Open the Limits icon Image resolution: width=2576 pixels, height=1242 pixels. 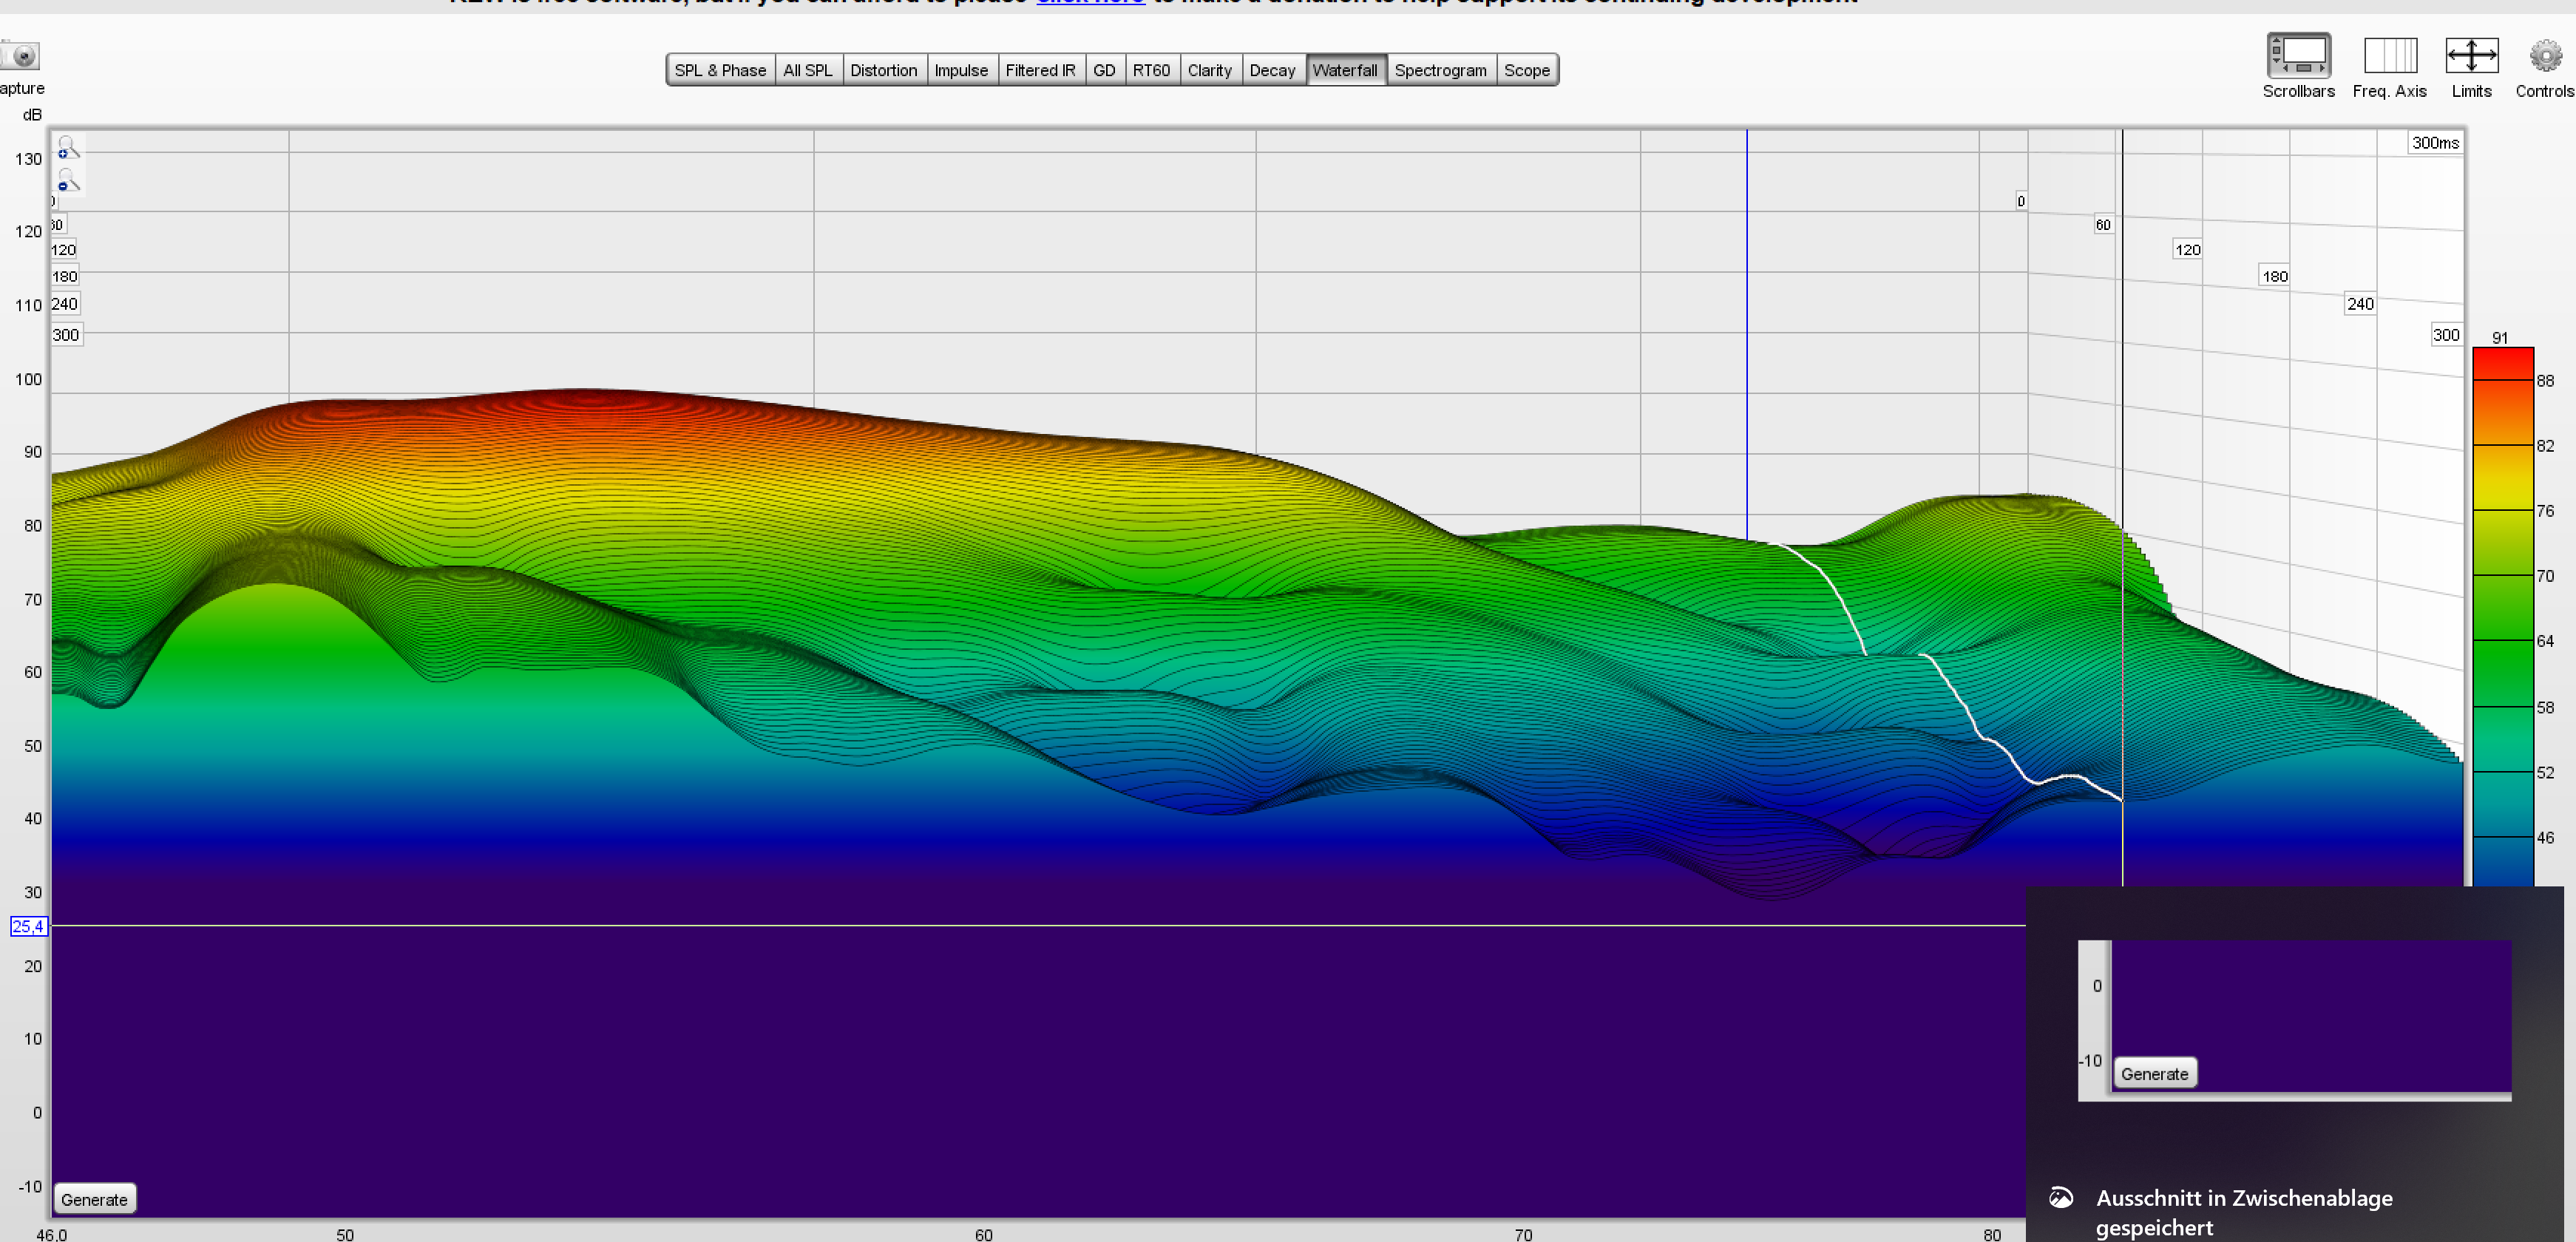coord(2471,56)
